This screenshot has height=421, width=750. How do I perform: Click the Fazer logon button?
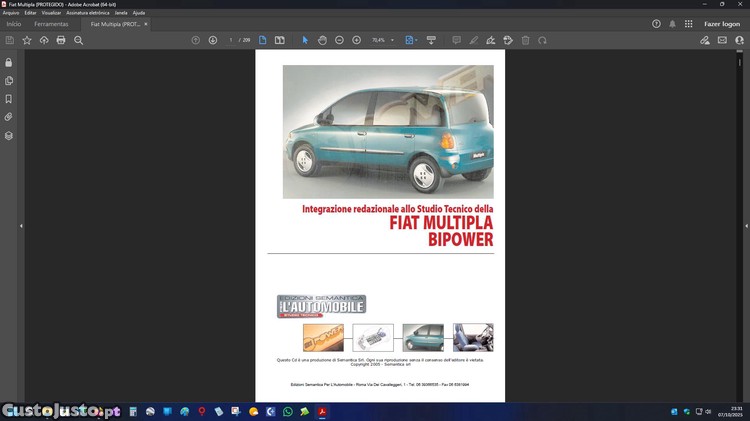pyautogui.click(x=721, y=24)
